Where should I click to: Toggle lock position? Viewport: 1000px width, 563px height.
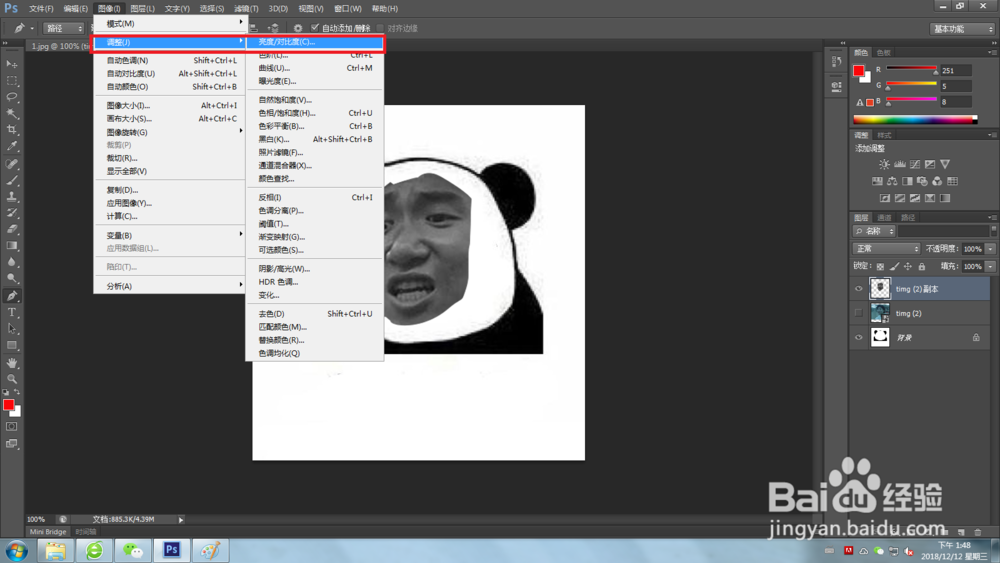click(x=908, y=267)
